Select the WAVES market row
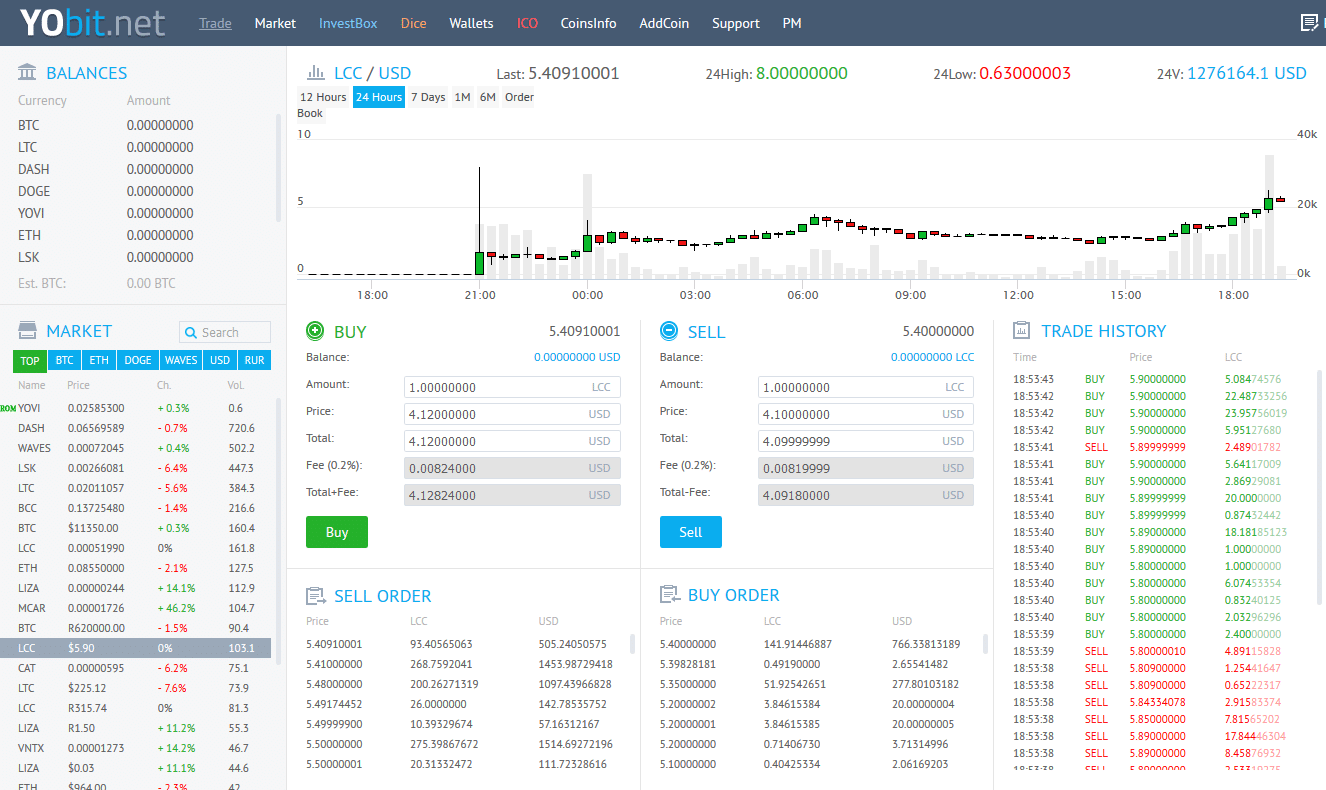 [x=136, y=448]
